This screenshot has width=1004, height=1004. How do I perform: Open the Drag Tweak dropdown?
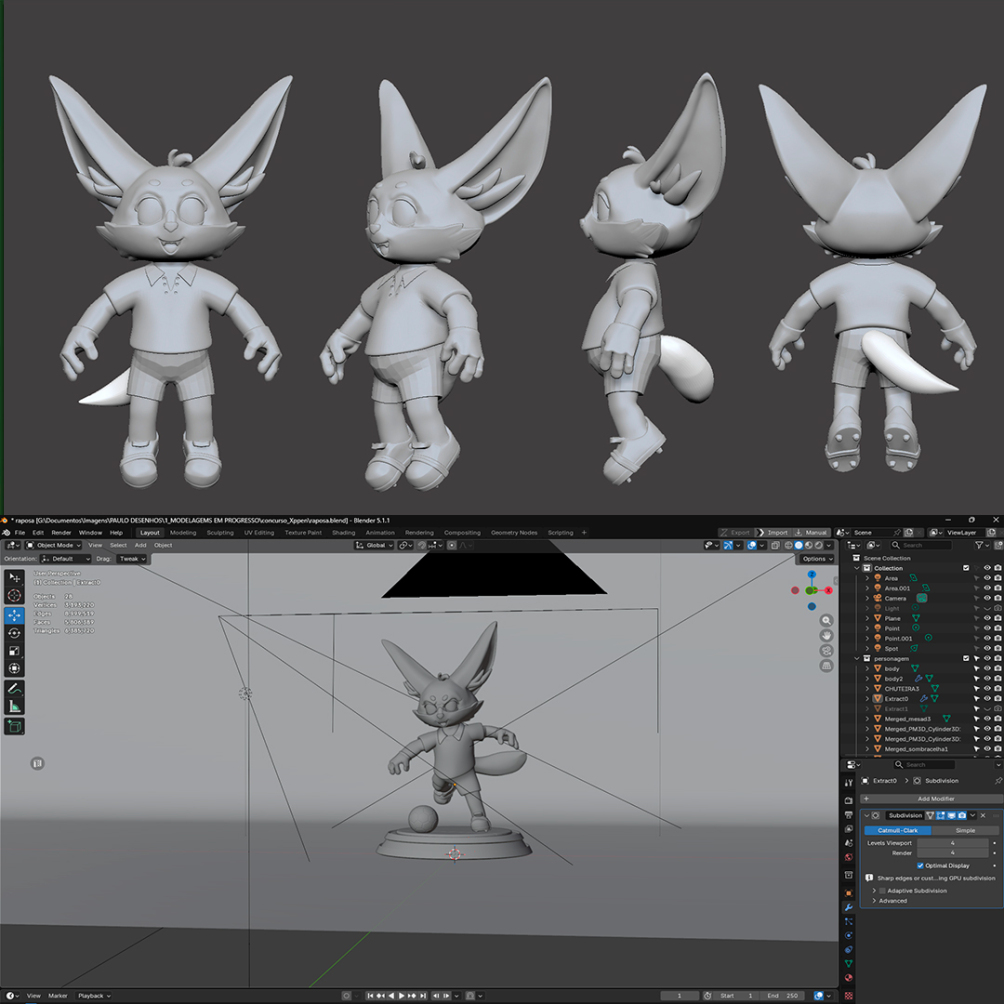pos(133,558)
